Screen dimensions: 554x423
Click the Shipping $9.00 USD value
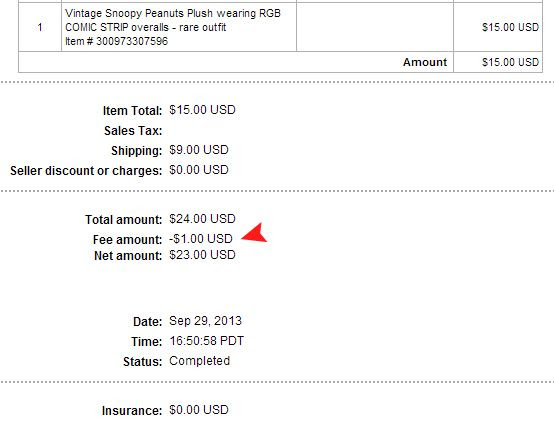[199, 150]
